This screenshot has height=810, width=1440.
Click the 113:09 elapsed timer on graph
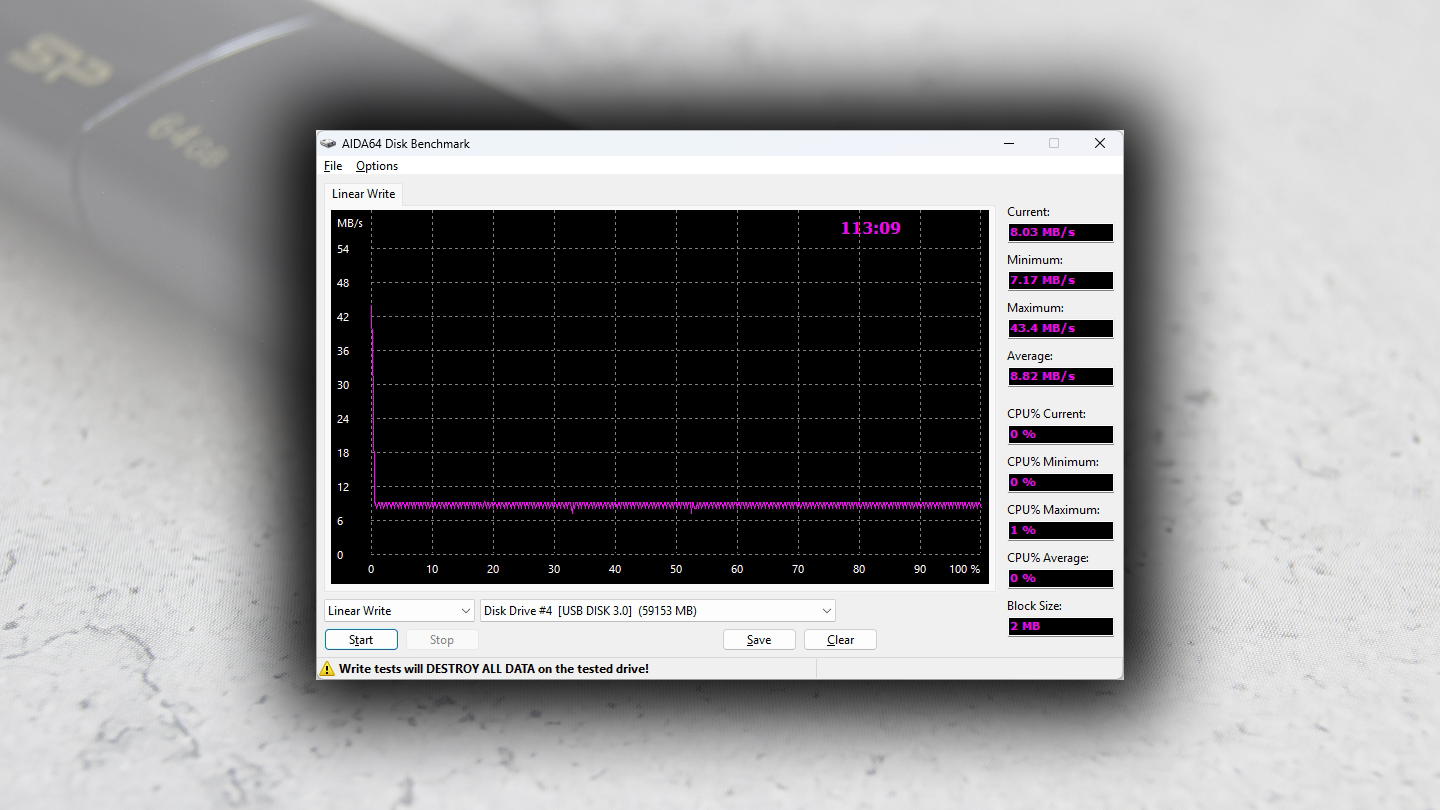pyautogui.click(x=870, y=228)
